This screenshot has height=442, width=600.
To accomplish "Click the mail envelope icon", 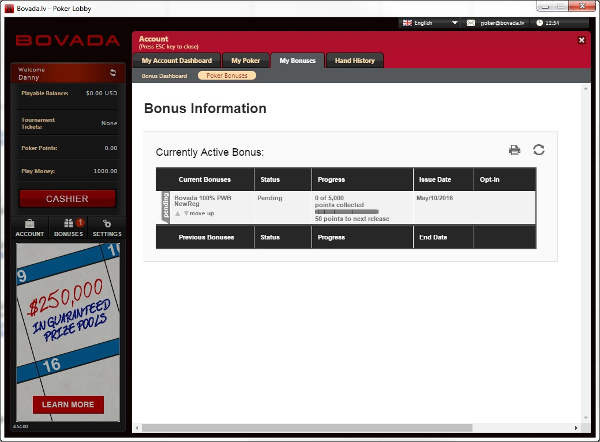I will pyautogui.click(x=471, y=23).
